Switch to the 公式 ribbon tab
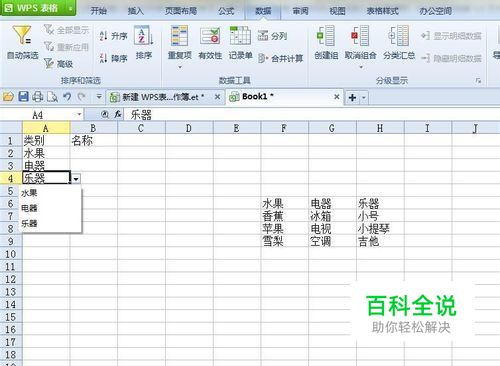This screenshot has height=366, width=500. click(226, 11)
